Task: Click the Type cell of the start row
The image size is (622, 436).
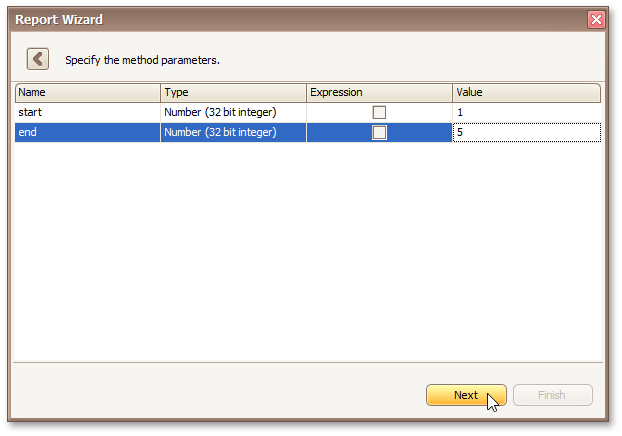Action: (x=233, y=112)
